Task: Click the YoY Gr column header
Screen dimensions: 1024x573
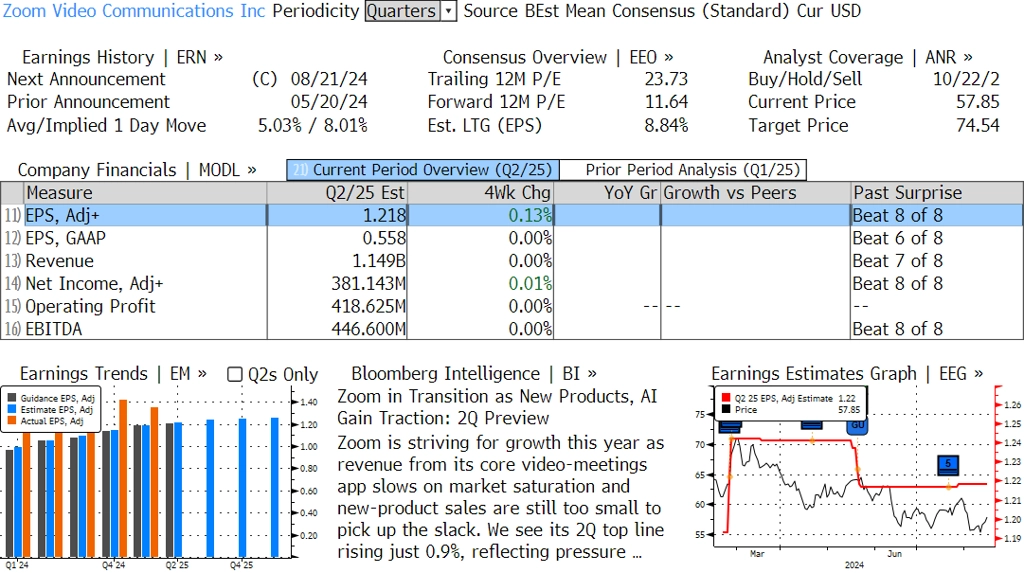Action: click(x=607, y=193)
